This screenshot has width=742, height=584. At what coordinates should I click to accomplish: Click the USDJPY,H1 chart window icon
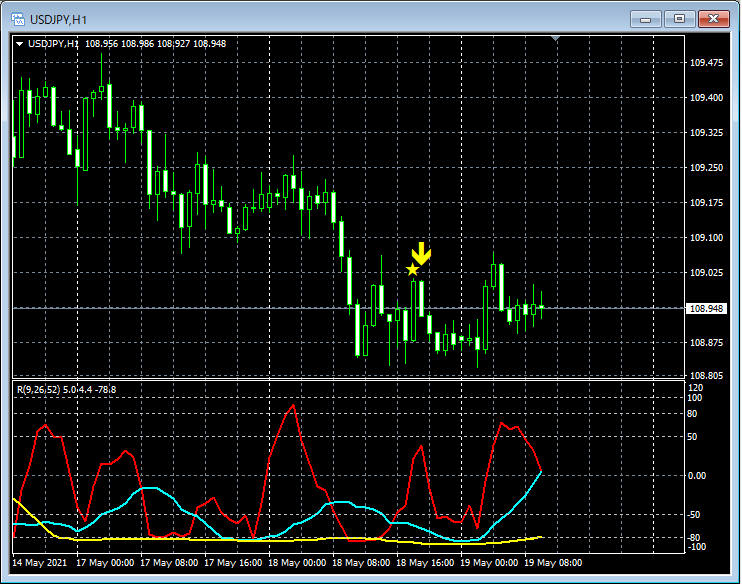point(18,19)
